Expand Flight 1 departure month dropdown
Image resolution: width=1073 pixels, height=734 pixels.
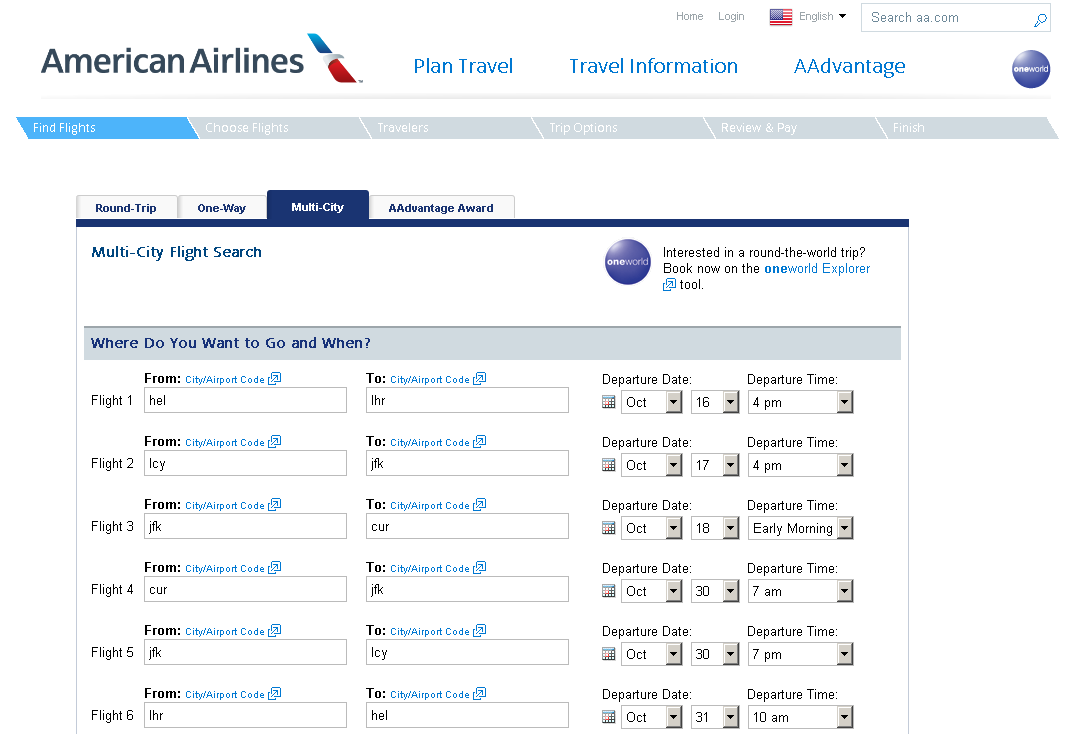pos(673,402)
